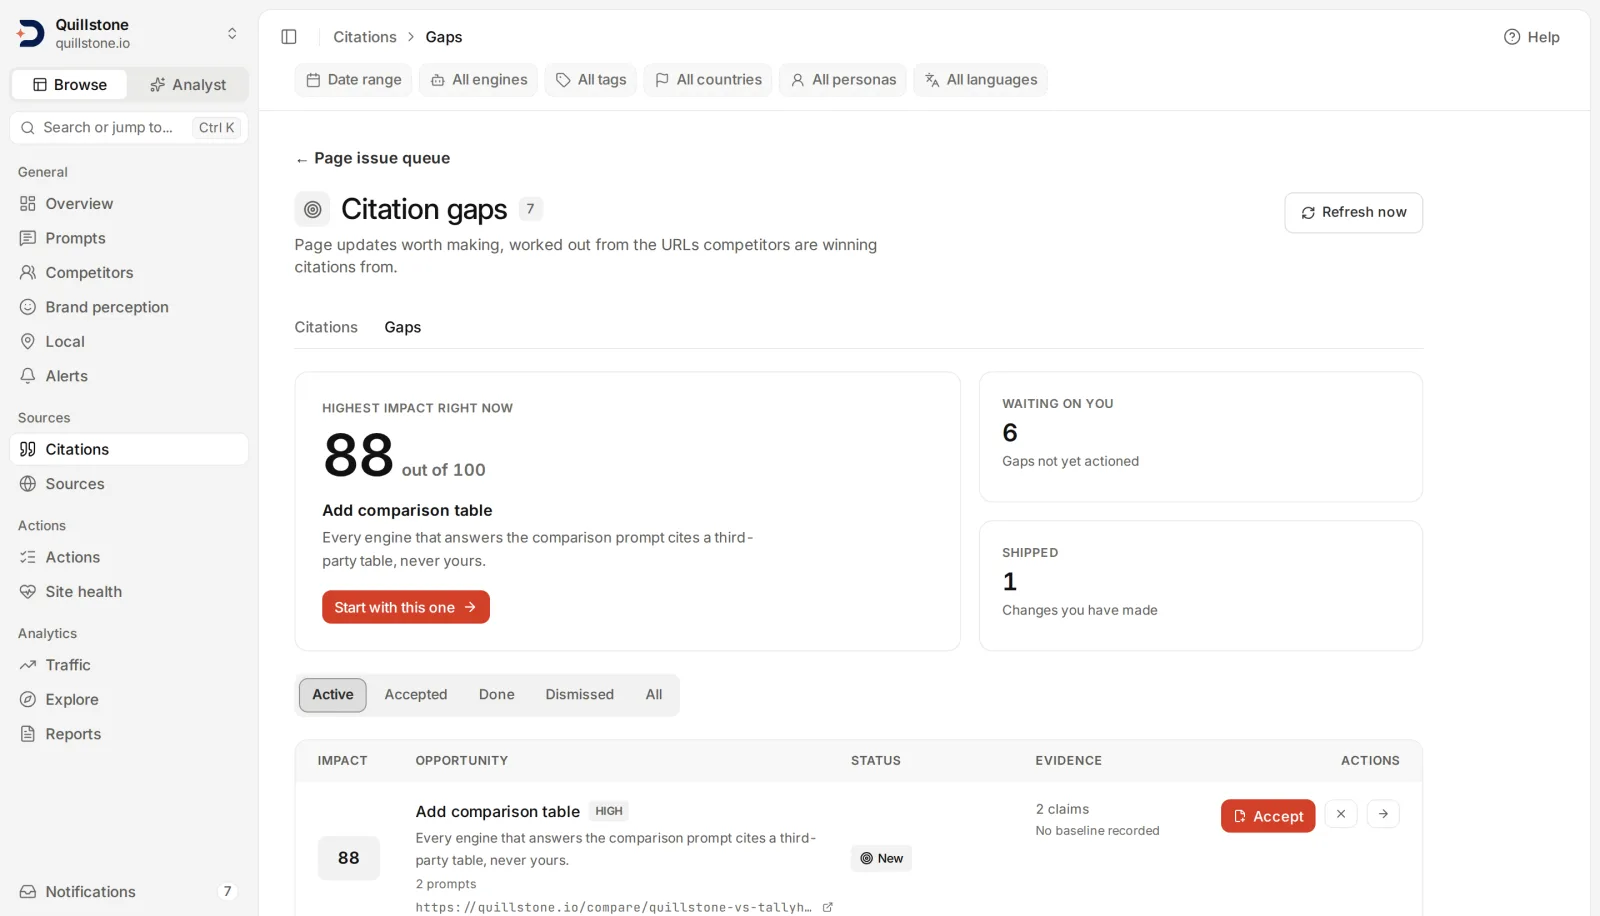Click Start with this one
1600x916 pixels.
(x=406, y=607)
